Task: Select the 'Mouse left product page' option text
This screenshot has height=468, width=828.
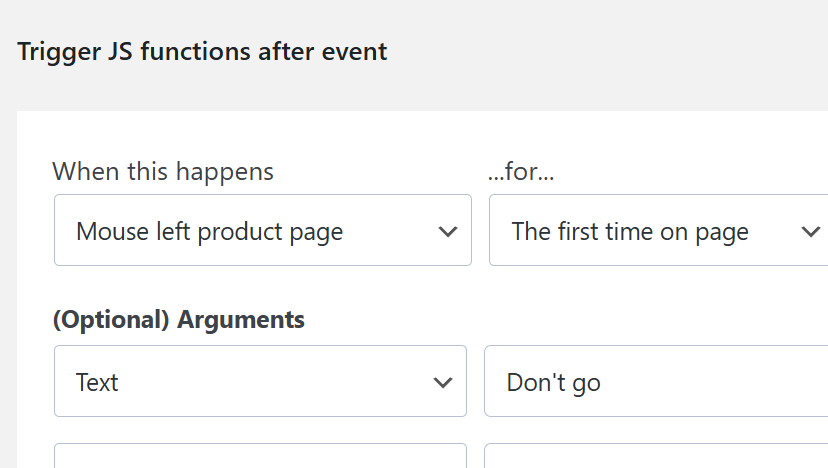Action: tap(209, 232)
